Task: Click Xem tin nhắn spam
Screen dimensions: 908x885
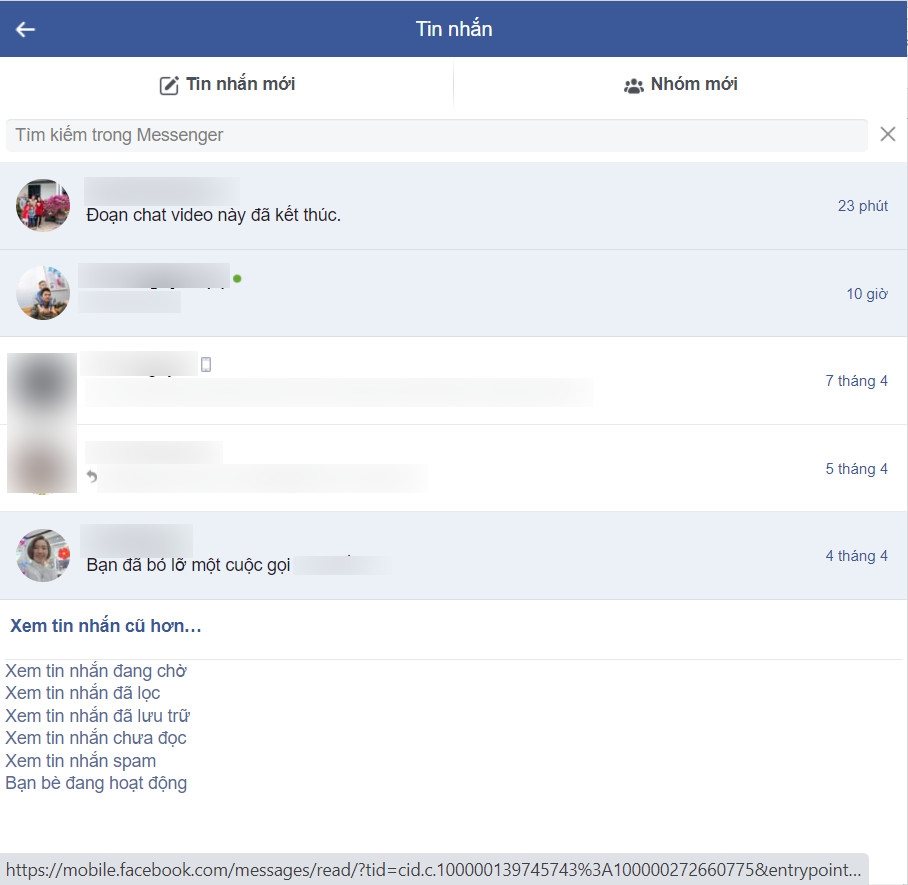Action: [82, 760]
